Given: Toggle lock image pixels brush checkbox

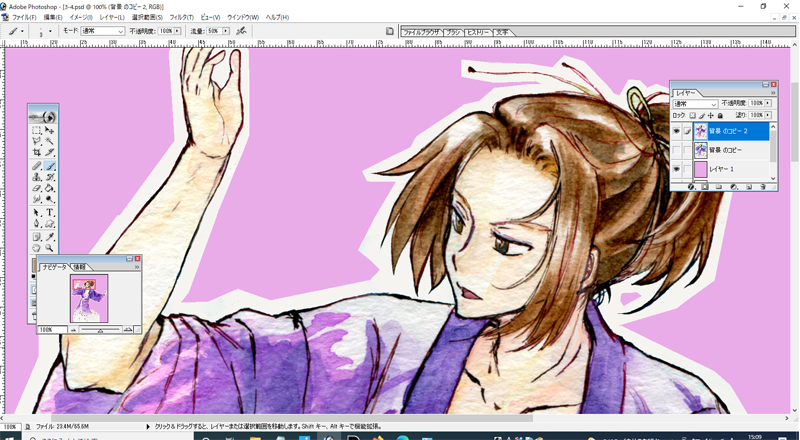Looking at the screenshot, I should click(x=702, y=115).
